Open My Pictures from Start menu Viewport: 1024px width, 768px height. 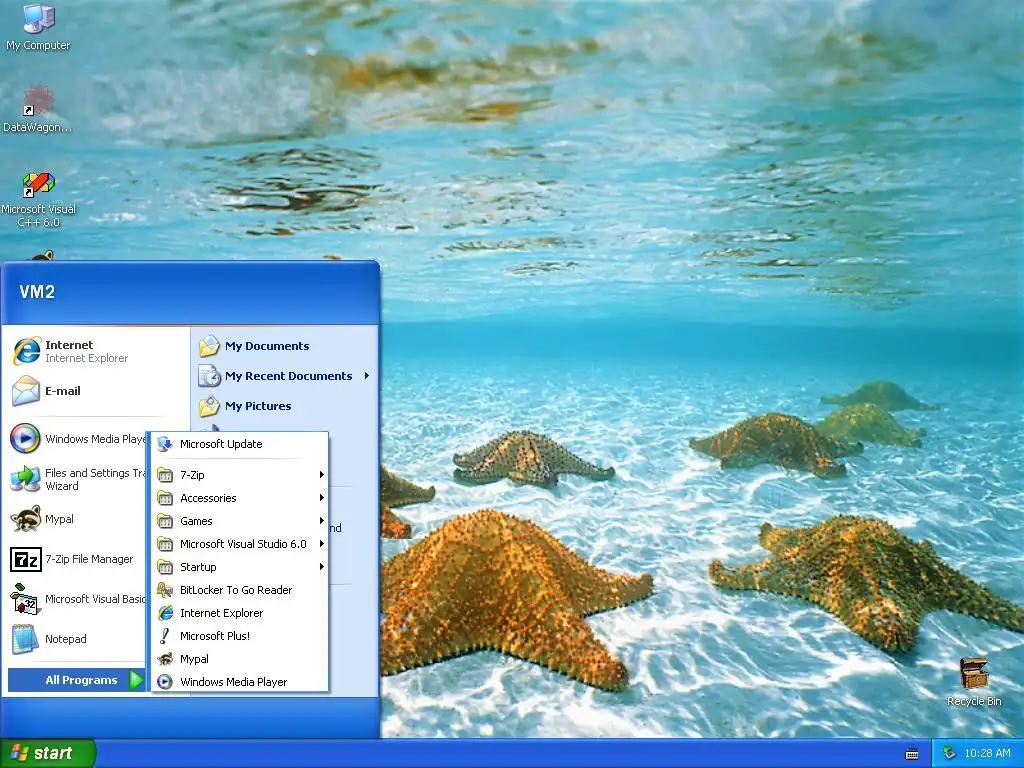[x=258, y=406]
